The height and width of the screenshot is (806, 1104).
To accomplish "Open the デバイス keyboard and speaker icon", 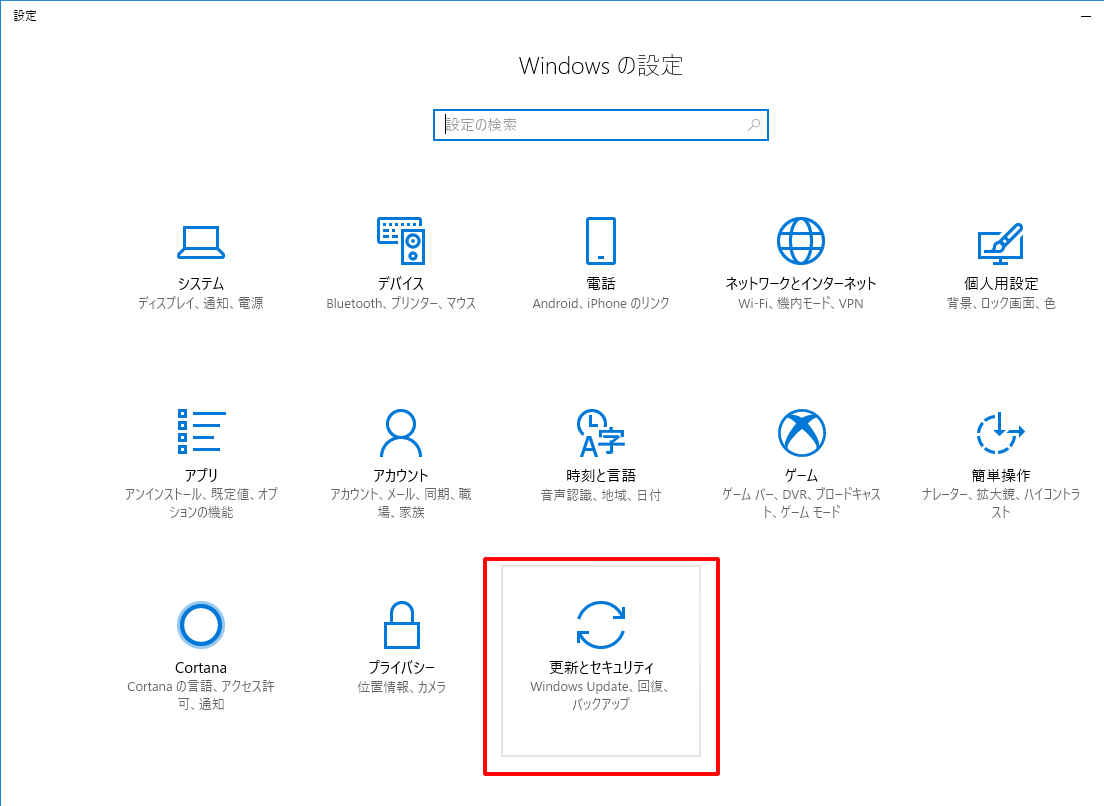I will [x=401, y=241].
